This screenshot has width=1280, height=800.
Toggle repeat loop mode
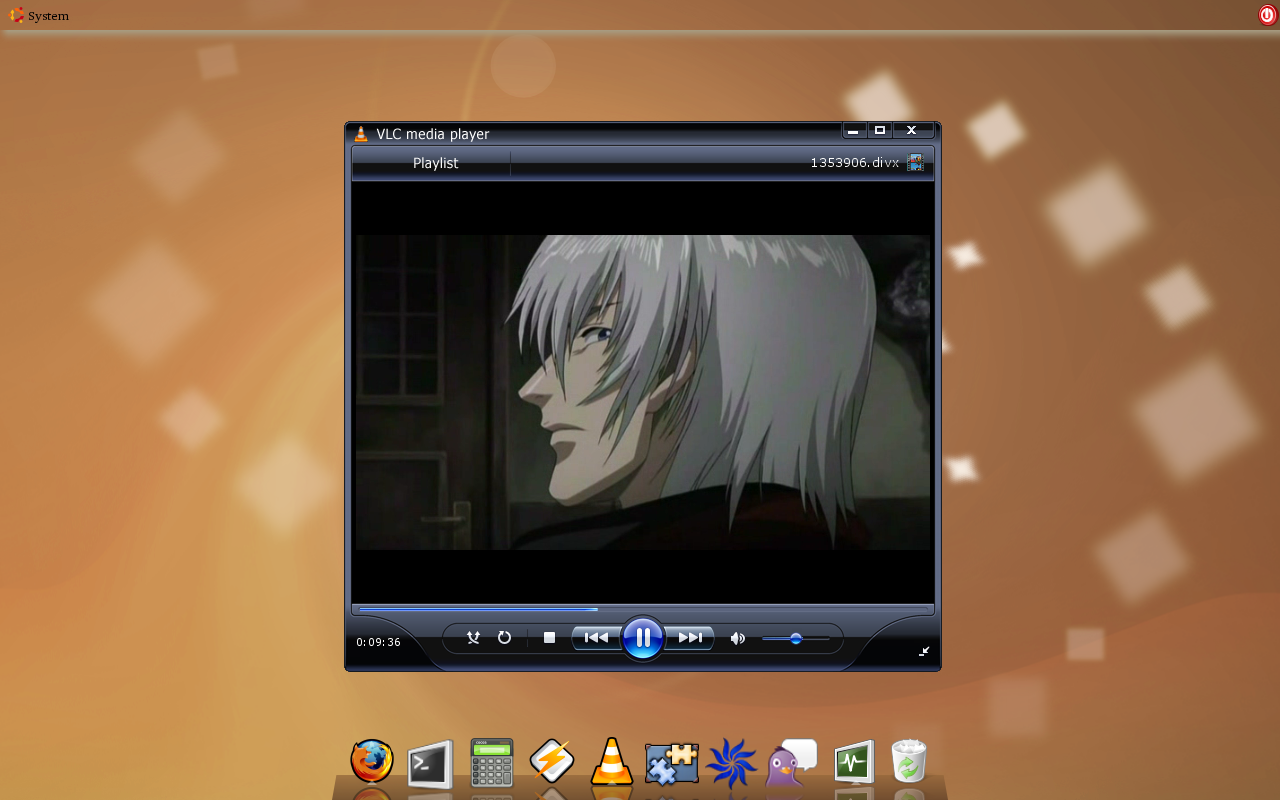tap(504, 638)
